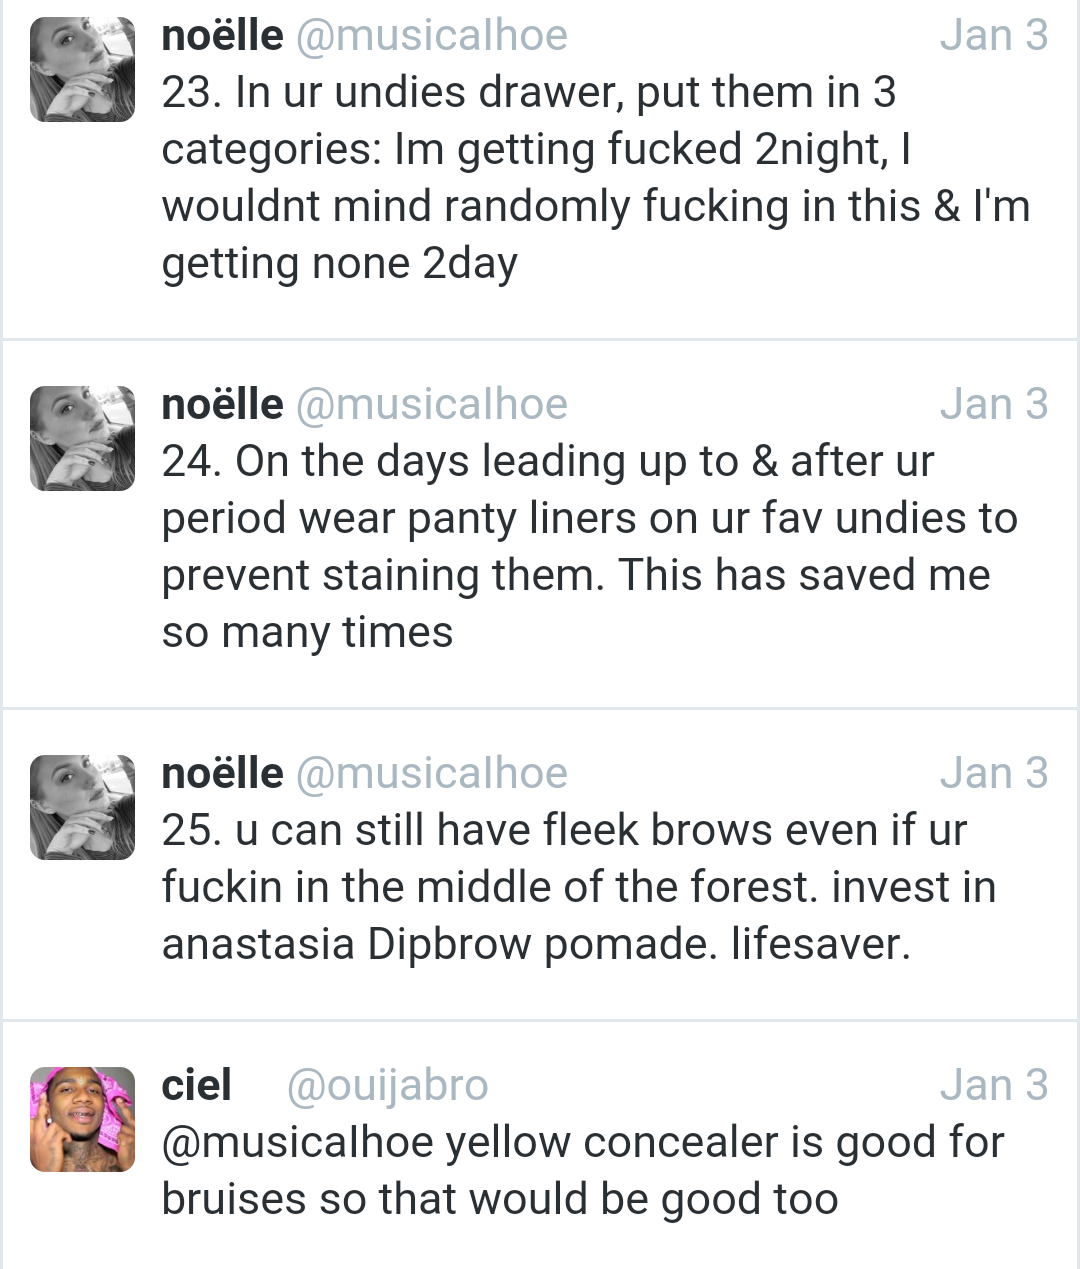Tap the @musicalhoe mention in ciel's reply
1080x1269 pixels.
(298, 1143)
